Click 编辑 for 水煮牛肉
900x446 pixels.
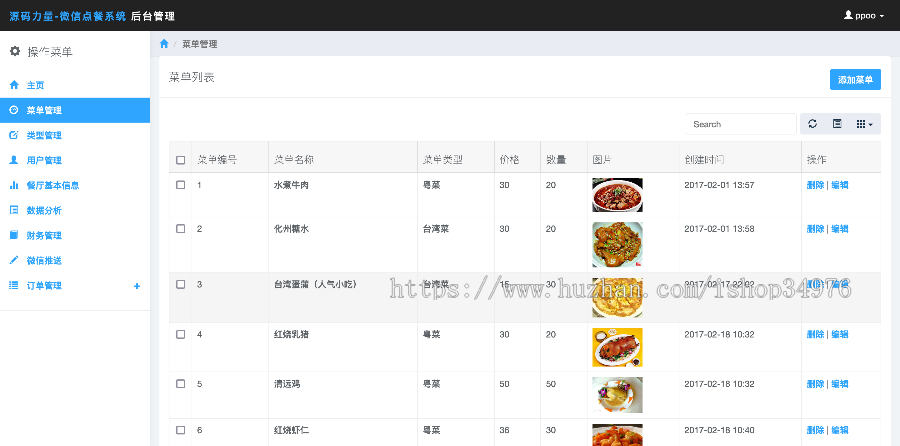[x=840, y=185]
